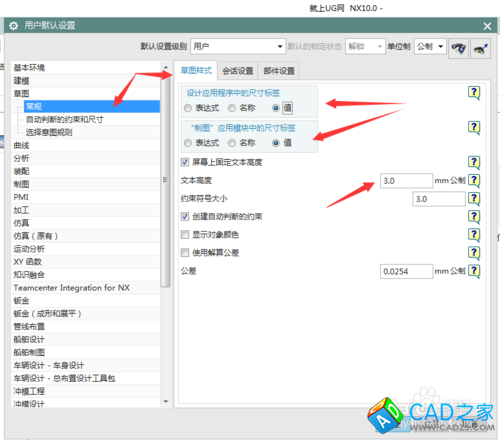Enable 使用解算公差 checkbox
The image size is (500, 440).
click(185, 253)
